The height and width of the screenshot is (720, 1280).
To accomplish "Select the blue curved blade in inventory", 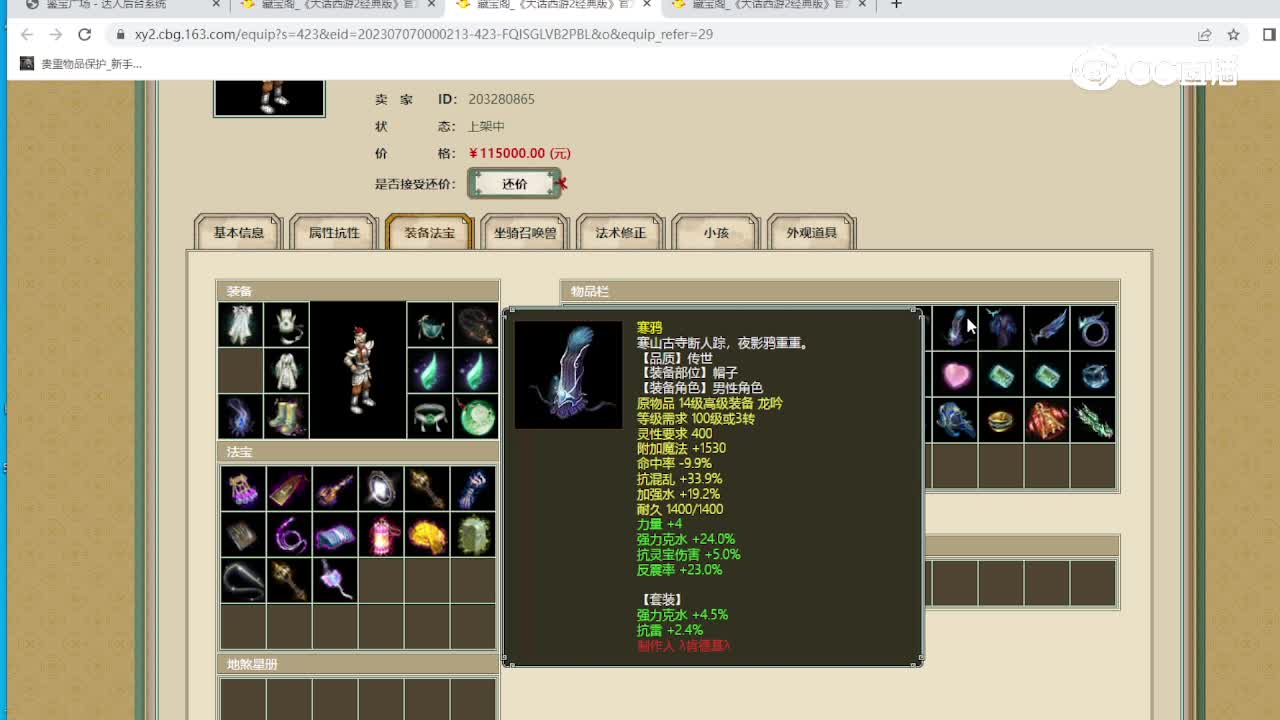I will [1047, 329].
